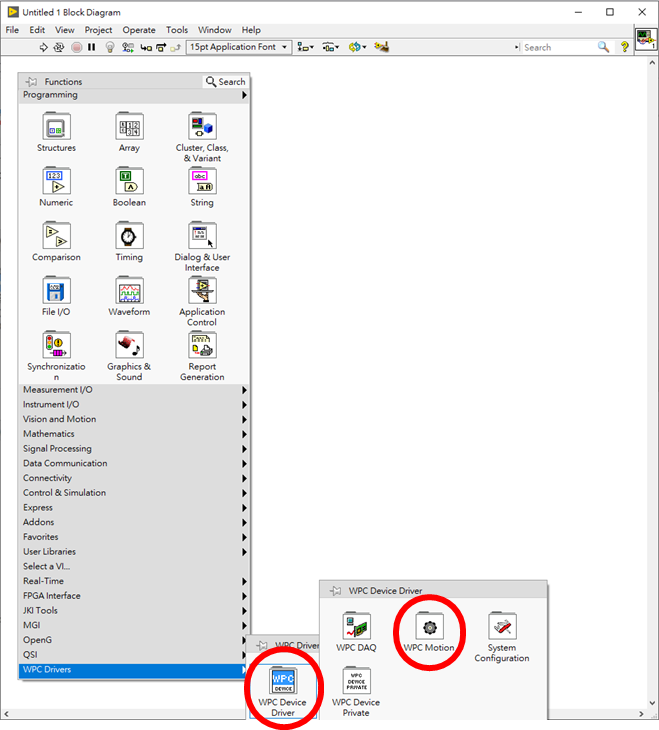This screenshot has height=730, width=659.
Task: Click the palette Search button
Action: (x=226, y=82)
